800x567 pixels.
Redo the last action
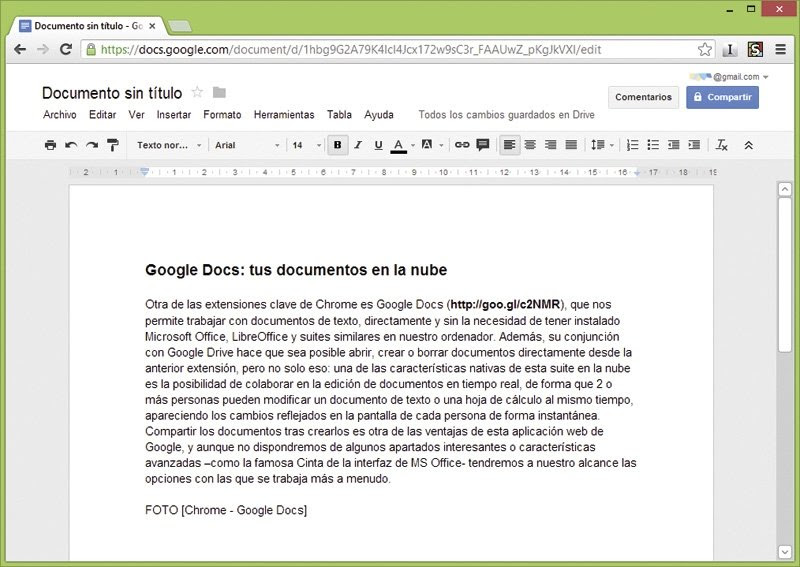click(92, 145)
